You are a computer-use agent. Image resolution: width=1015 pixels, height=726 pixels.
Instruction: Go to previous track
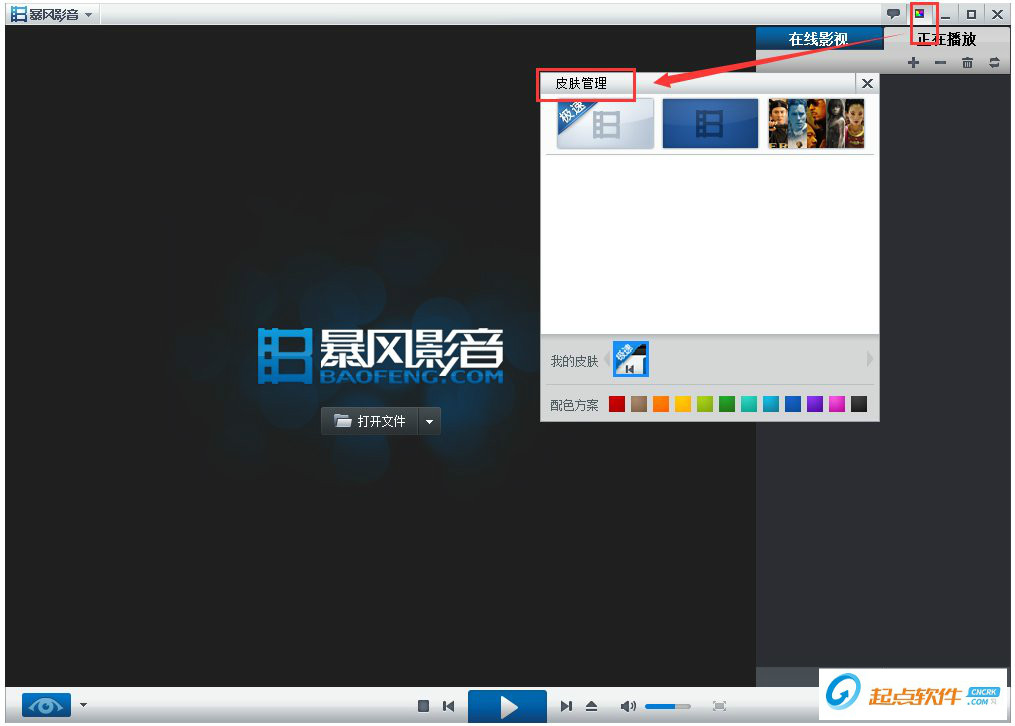click(x=449, y=706)
